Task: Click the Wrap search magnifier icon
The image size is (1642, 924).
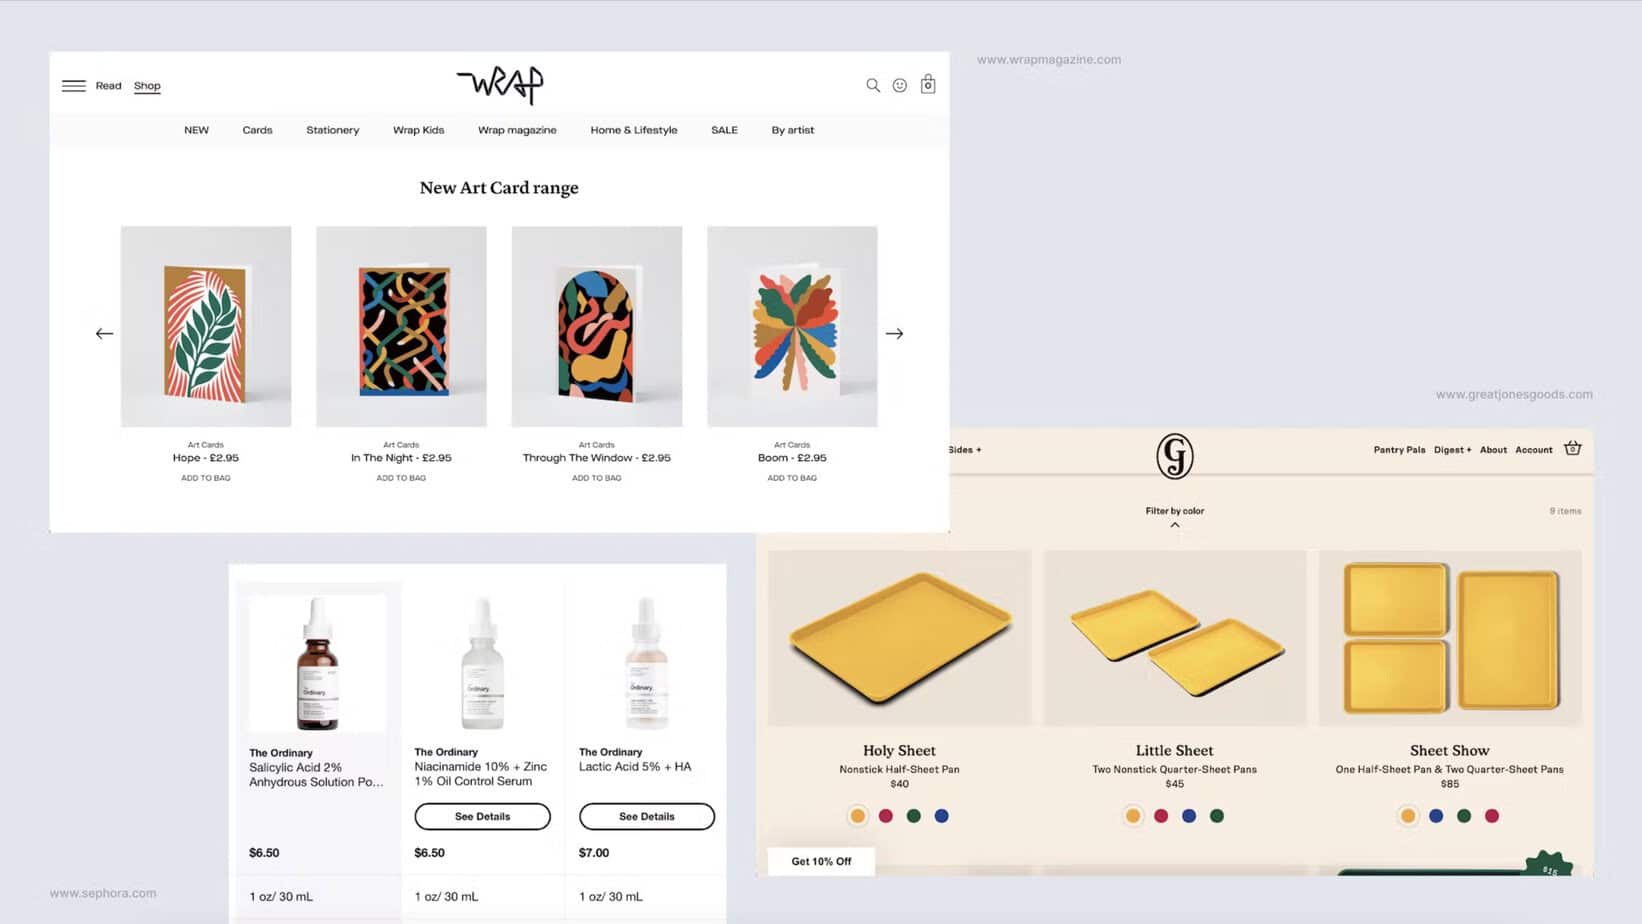Action: click(x=873, y=86)
